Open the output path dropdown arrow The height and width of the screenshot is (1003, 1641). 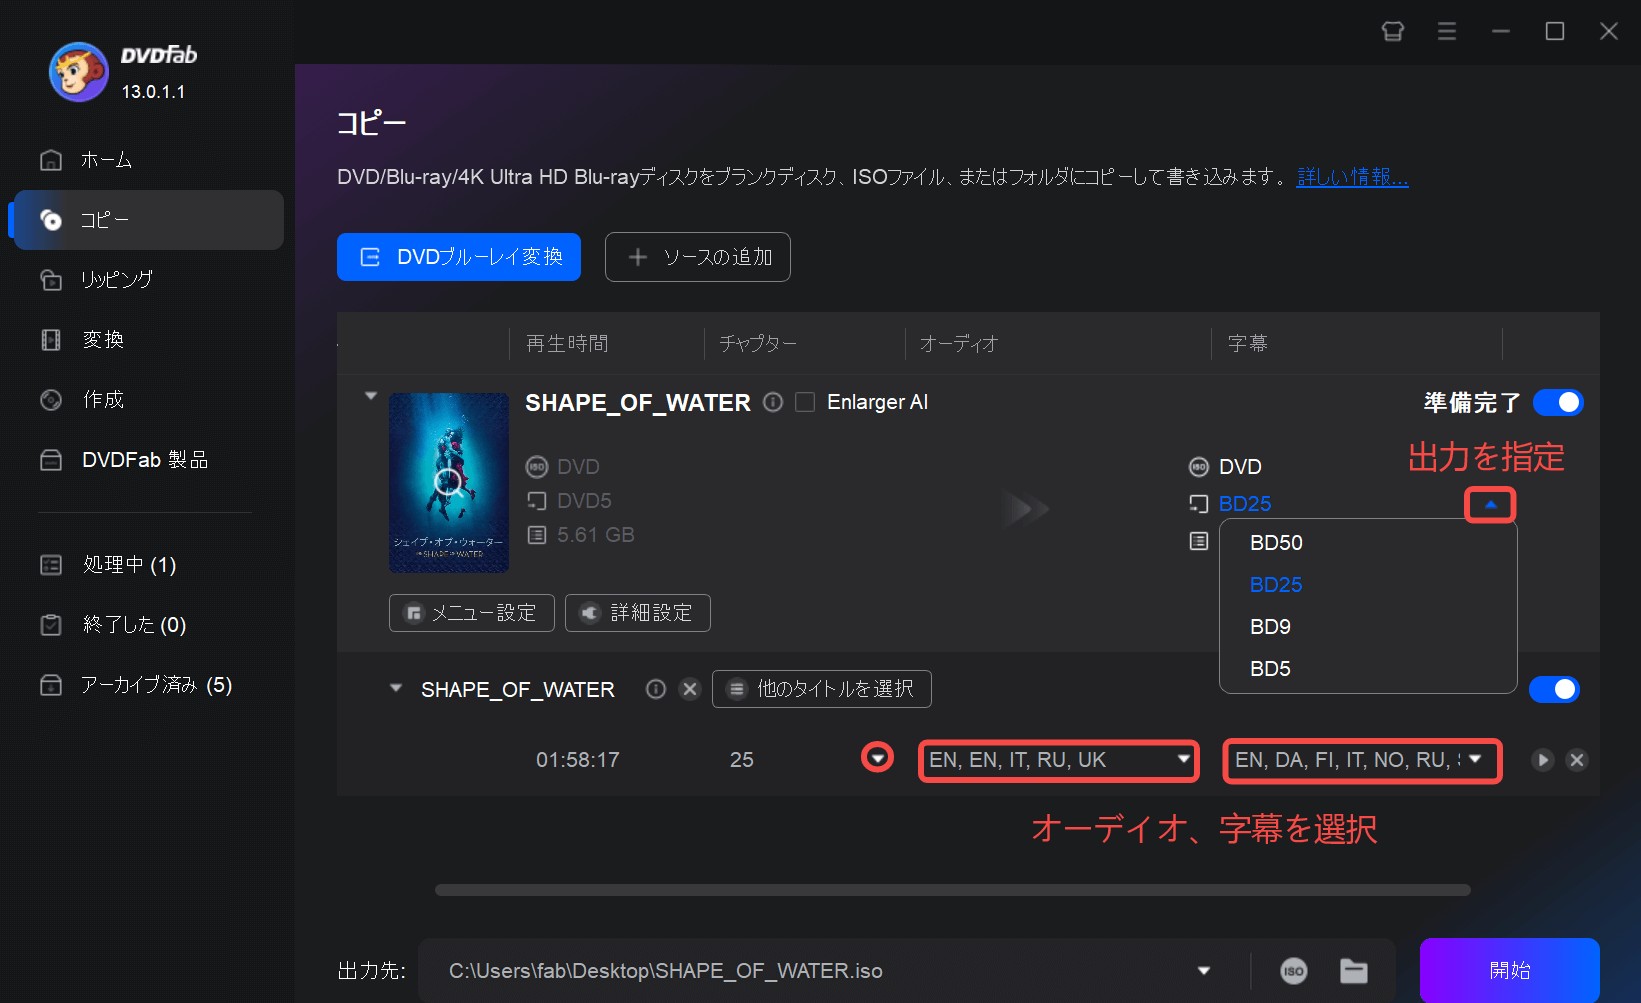pyautogui.click(x=1204, y=970)
